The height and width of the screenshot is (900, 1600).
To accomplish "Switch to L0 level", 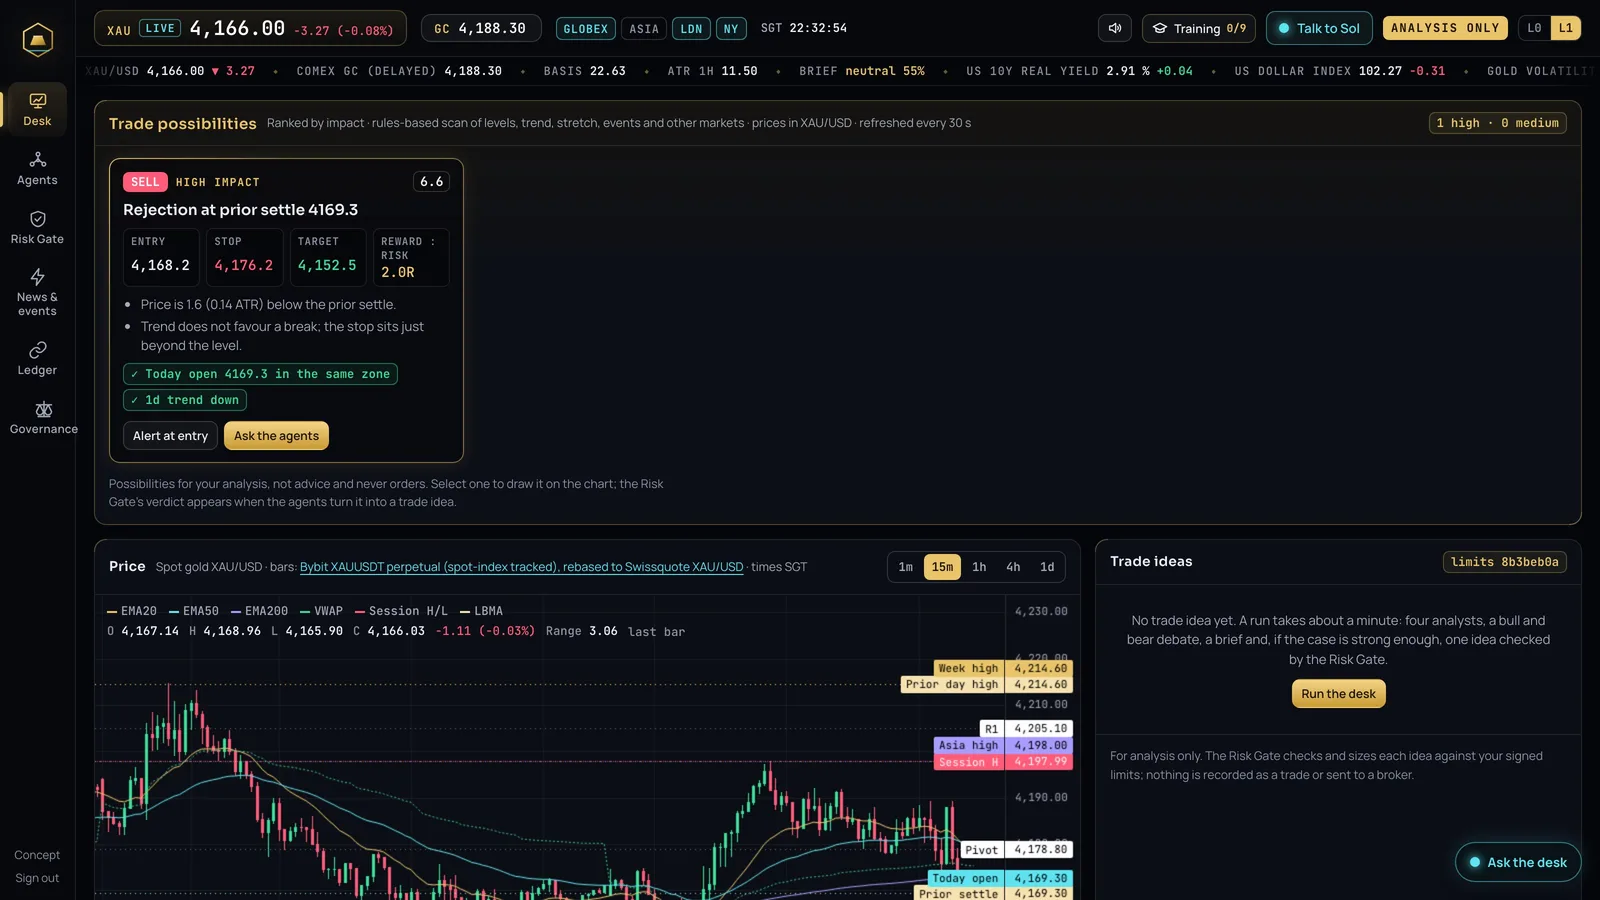I will [1534, 28].
